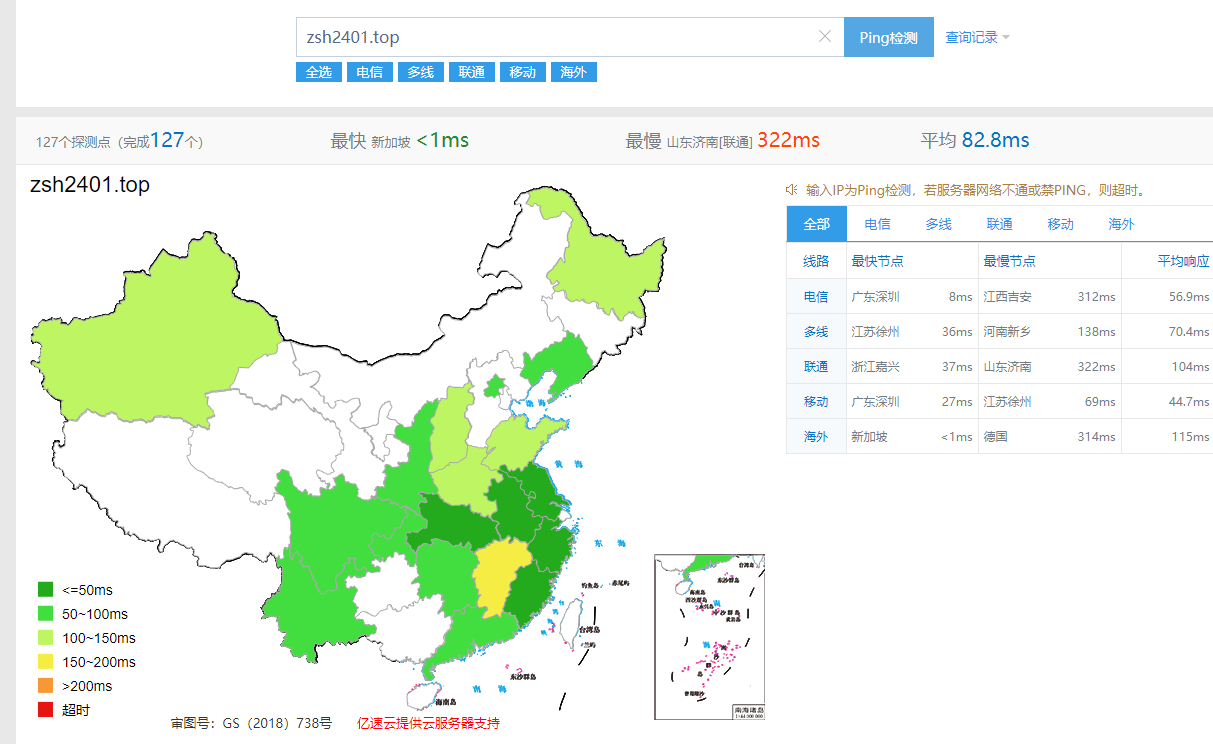Screen dimensions: 1213x744
Task: Open the 海外 tab in results table
Action: coord(1121,224)
